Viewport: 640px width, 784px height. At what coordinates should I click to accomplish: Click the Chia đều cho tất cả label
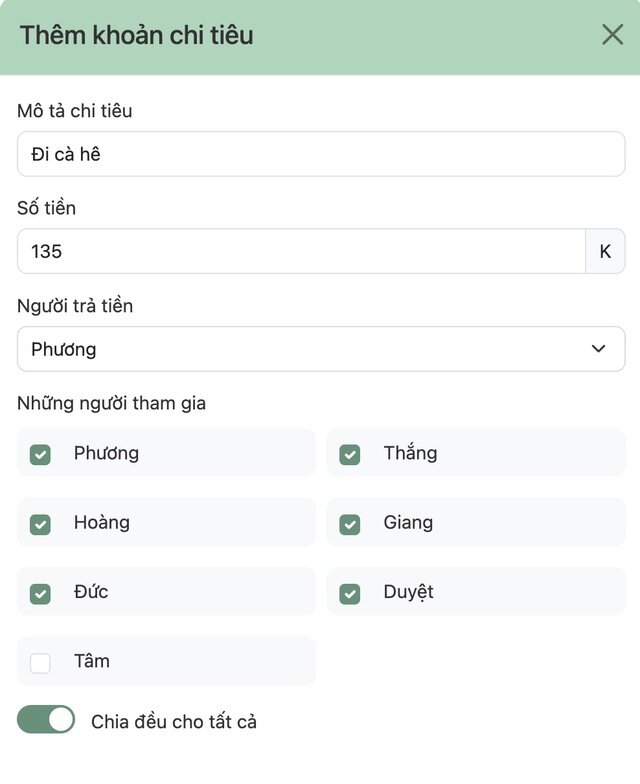(x=174, y=721)
